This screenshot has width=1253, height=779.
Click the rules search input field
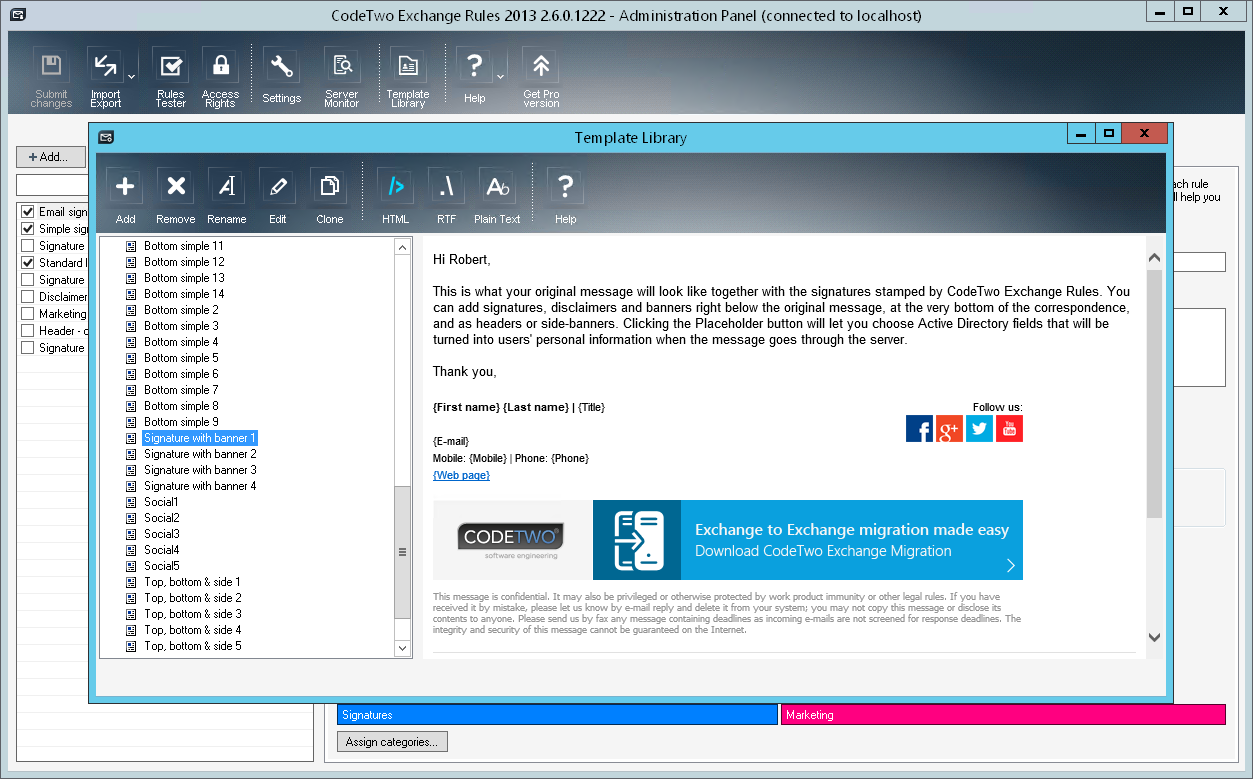pyautogui.click(x=51, y=186)
